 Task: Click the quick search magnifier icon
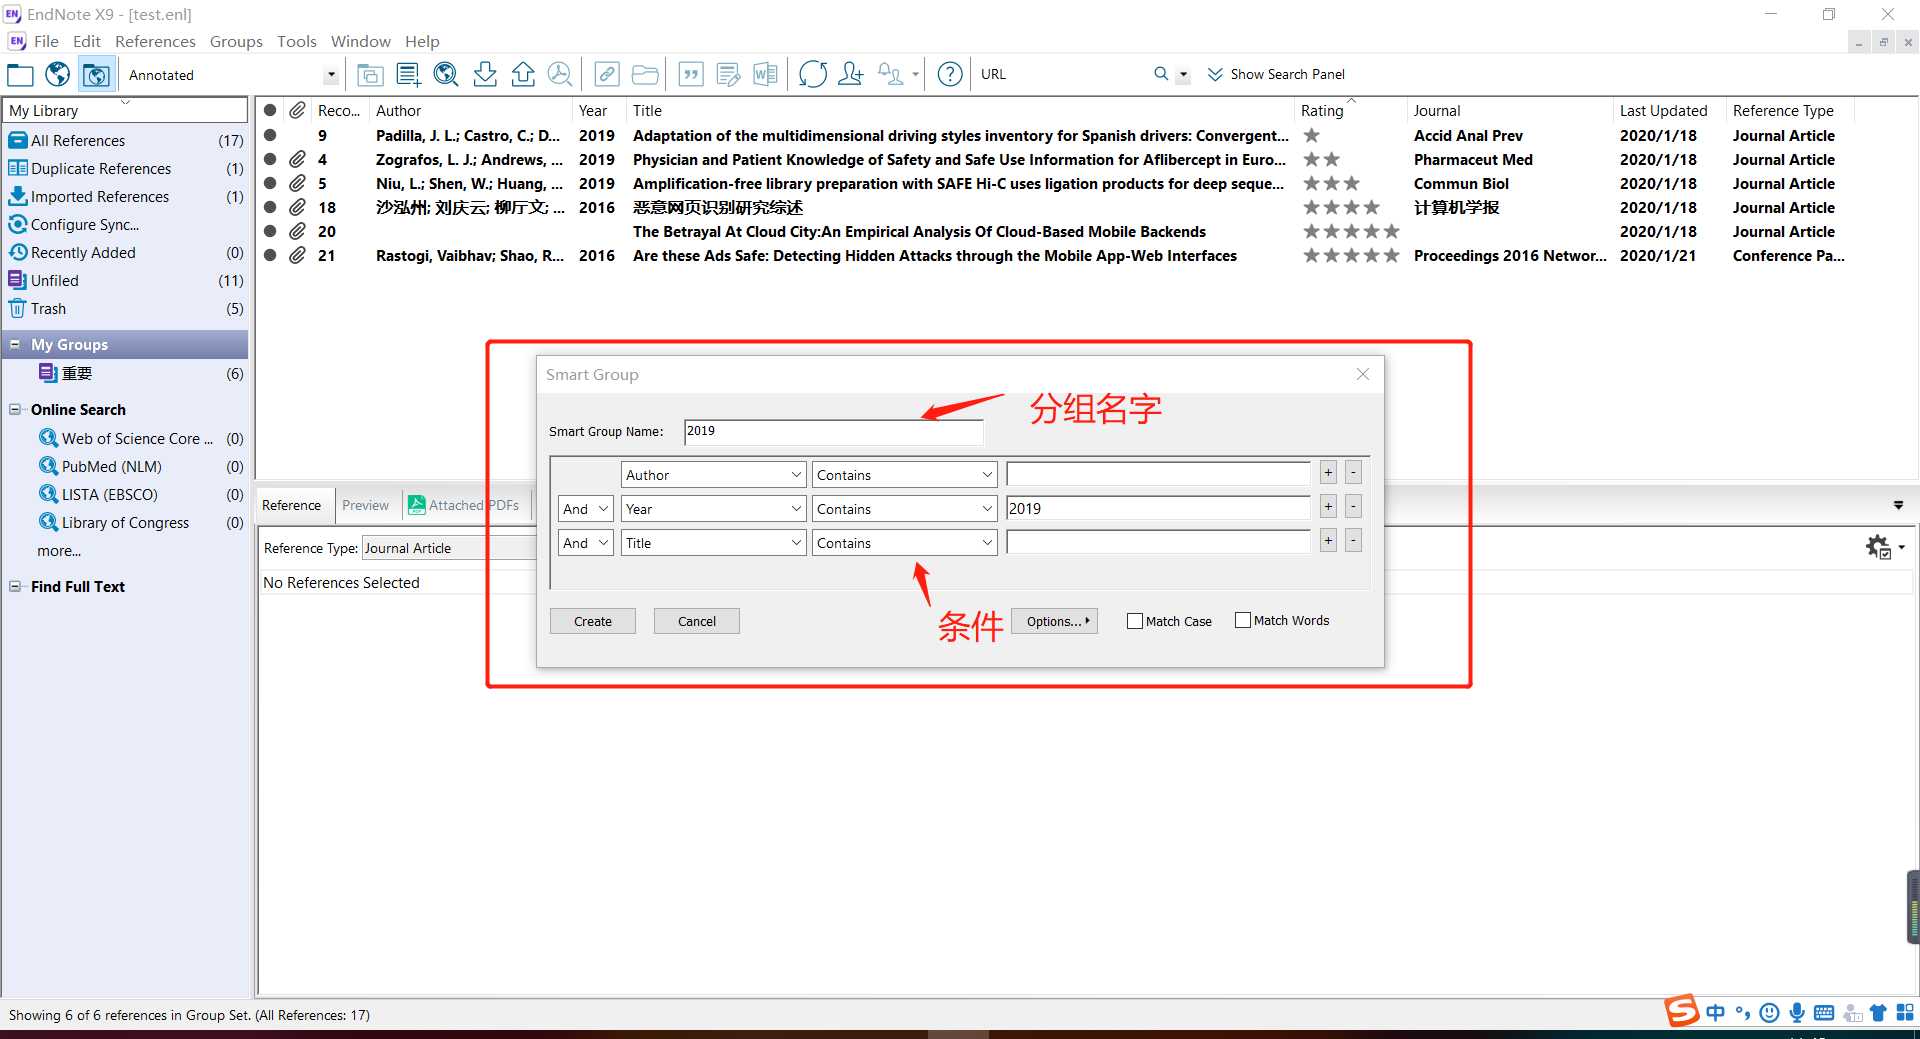pos(1161,74)
